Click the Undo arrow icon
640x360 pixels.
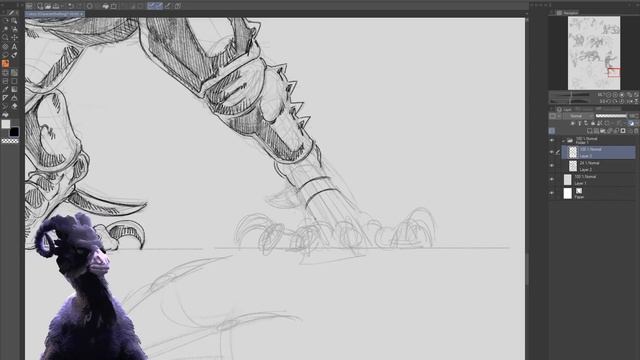tap(70, 6)
